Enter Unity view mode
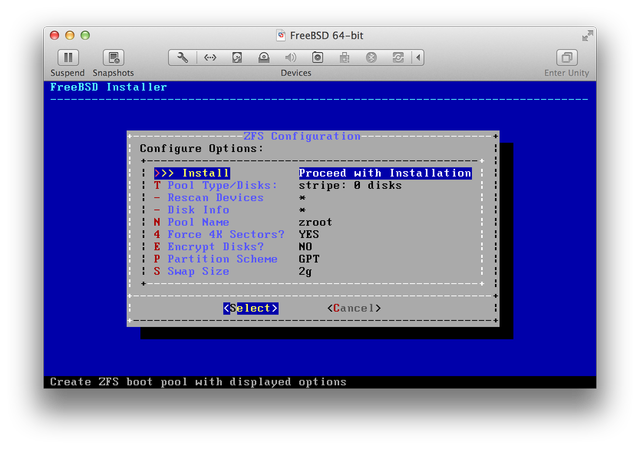This screenshot has height=449, width=640. (x=567, y=58)
